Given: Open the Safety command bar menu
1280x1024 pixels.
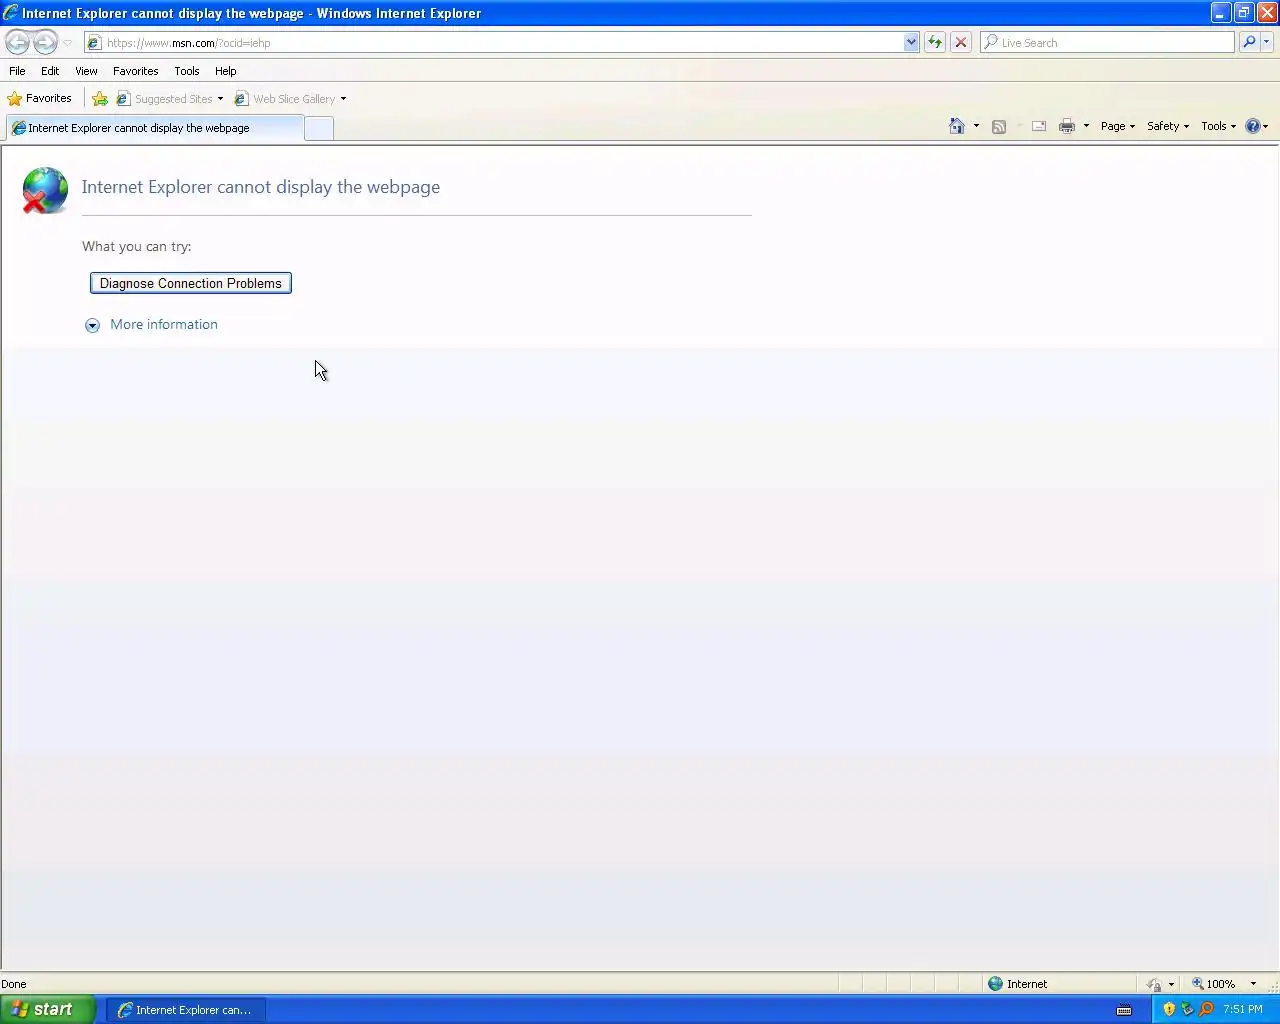Looking at the screenshot, I should [1168, 126].
